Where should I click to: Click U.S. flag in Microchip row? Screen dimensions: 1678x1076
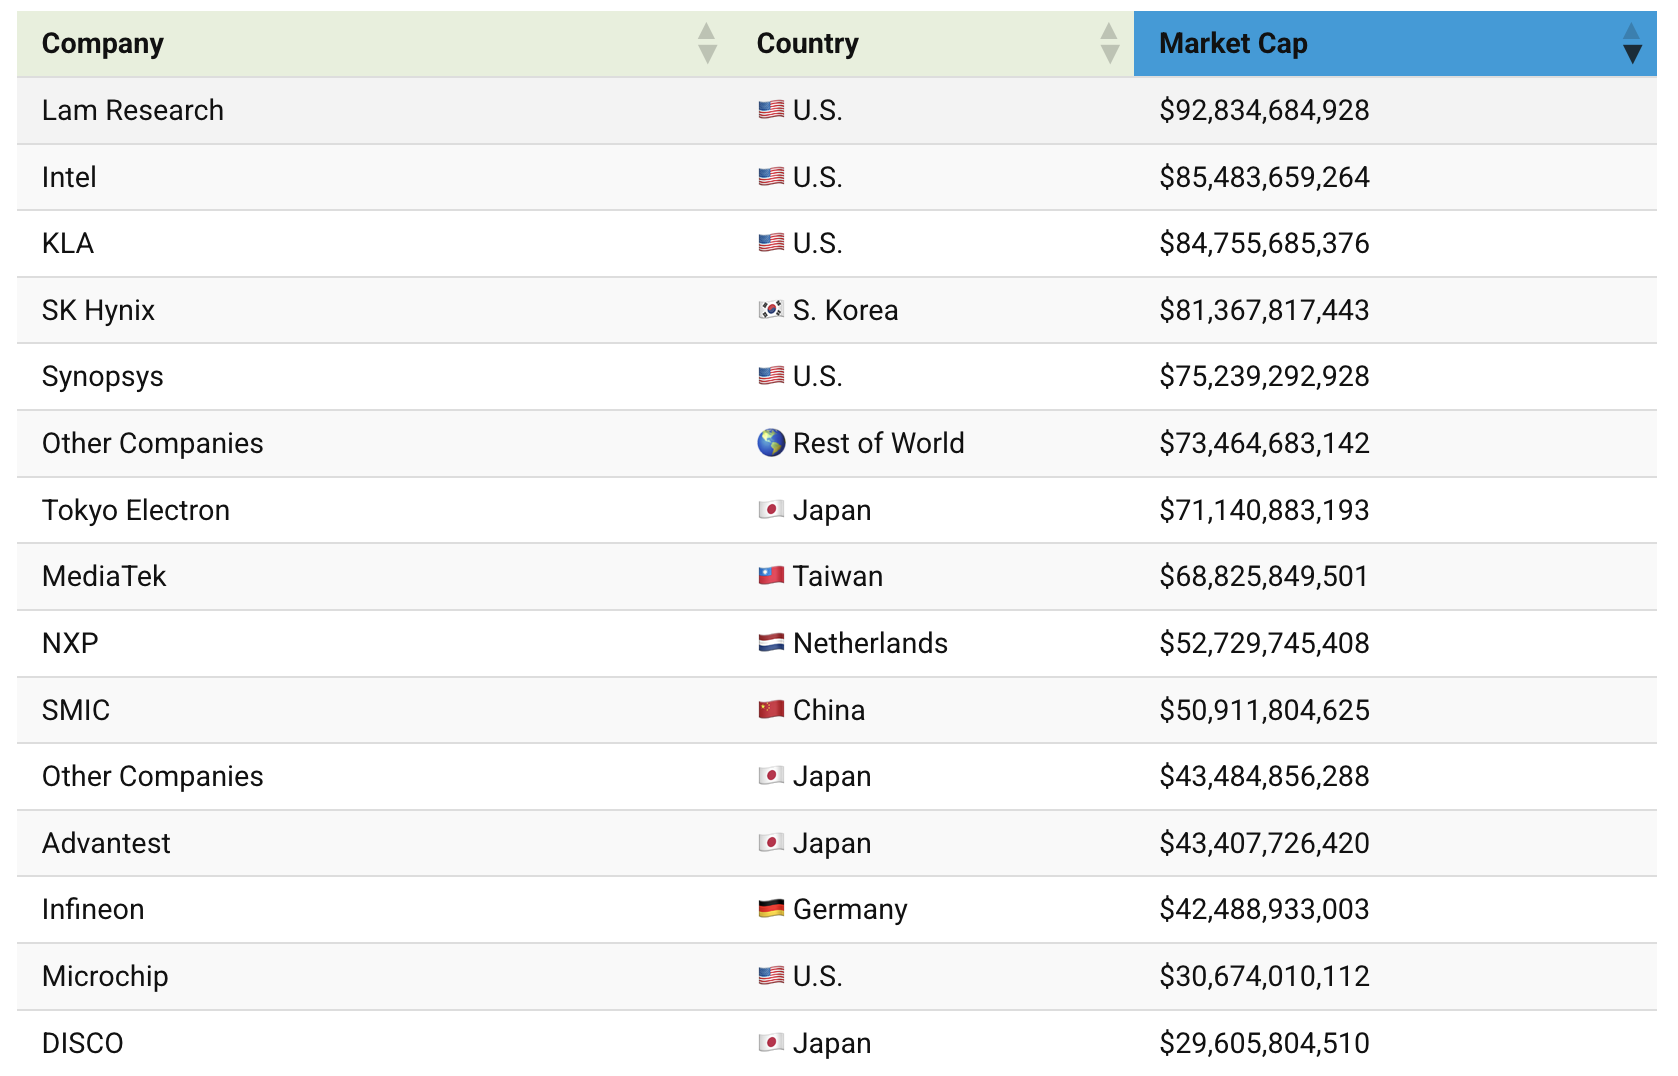tap(771, 976)
